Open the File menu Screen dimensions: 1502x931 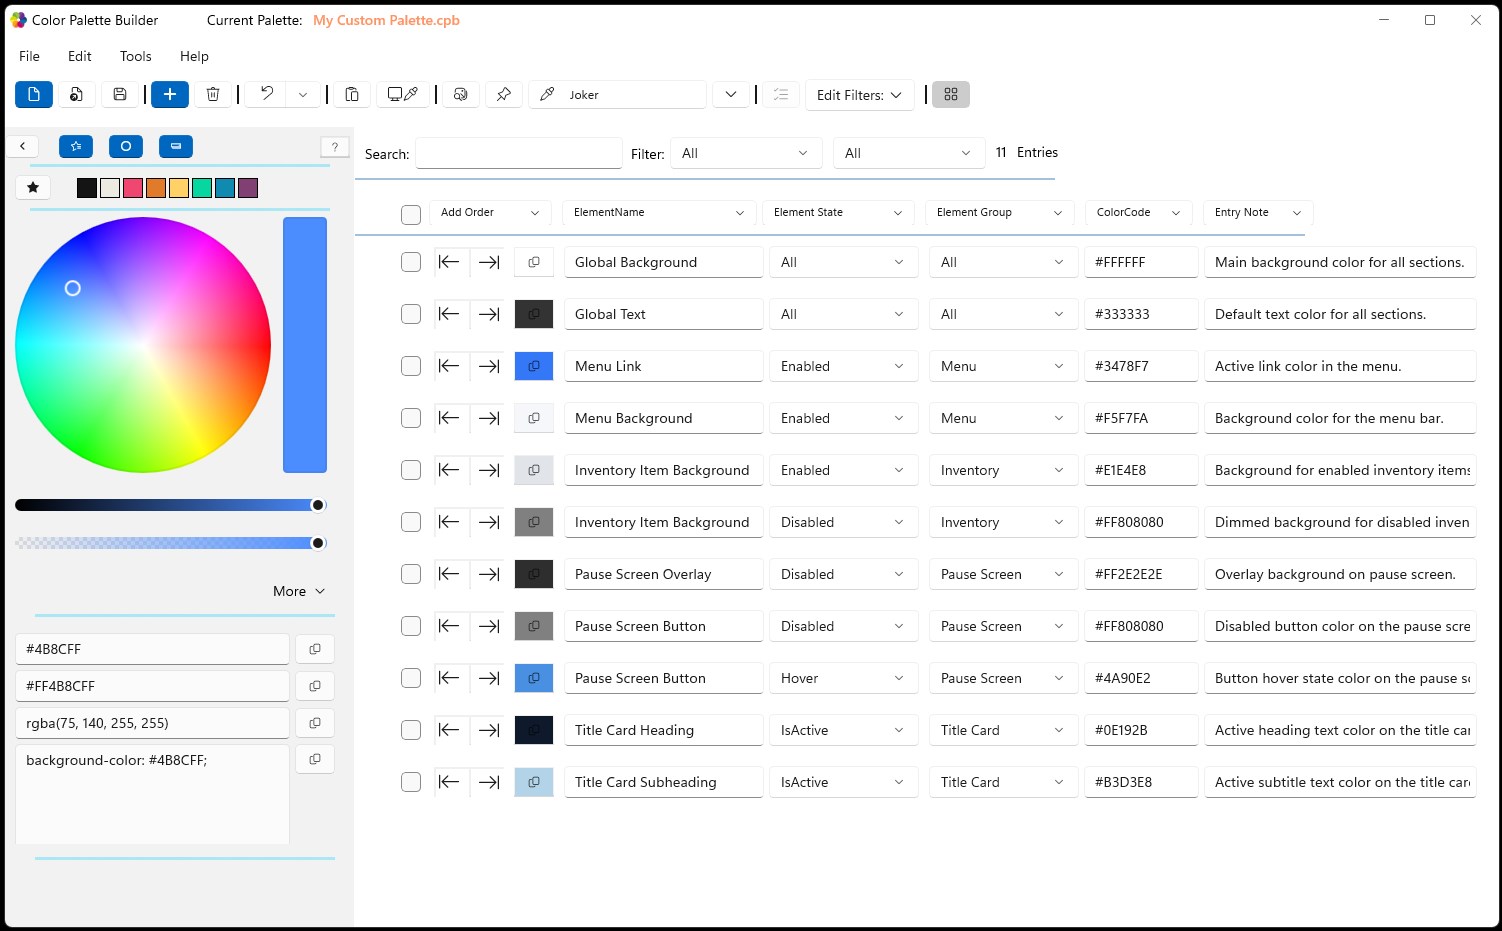tap(30, 56)
